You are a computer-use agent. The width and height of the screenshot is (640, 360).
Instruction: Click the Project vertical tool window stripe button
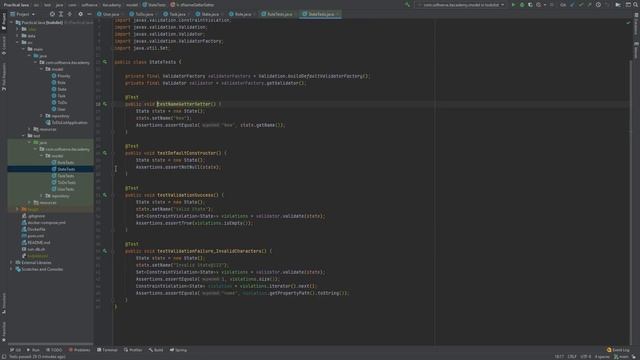coord(4,22)
